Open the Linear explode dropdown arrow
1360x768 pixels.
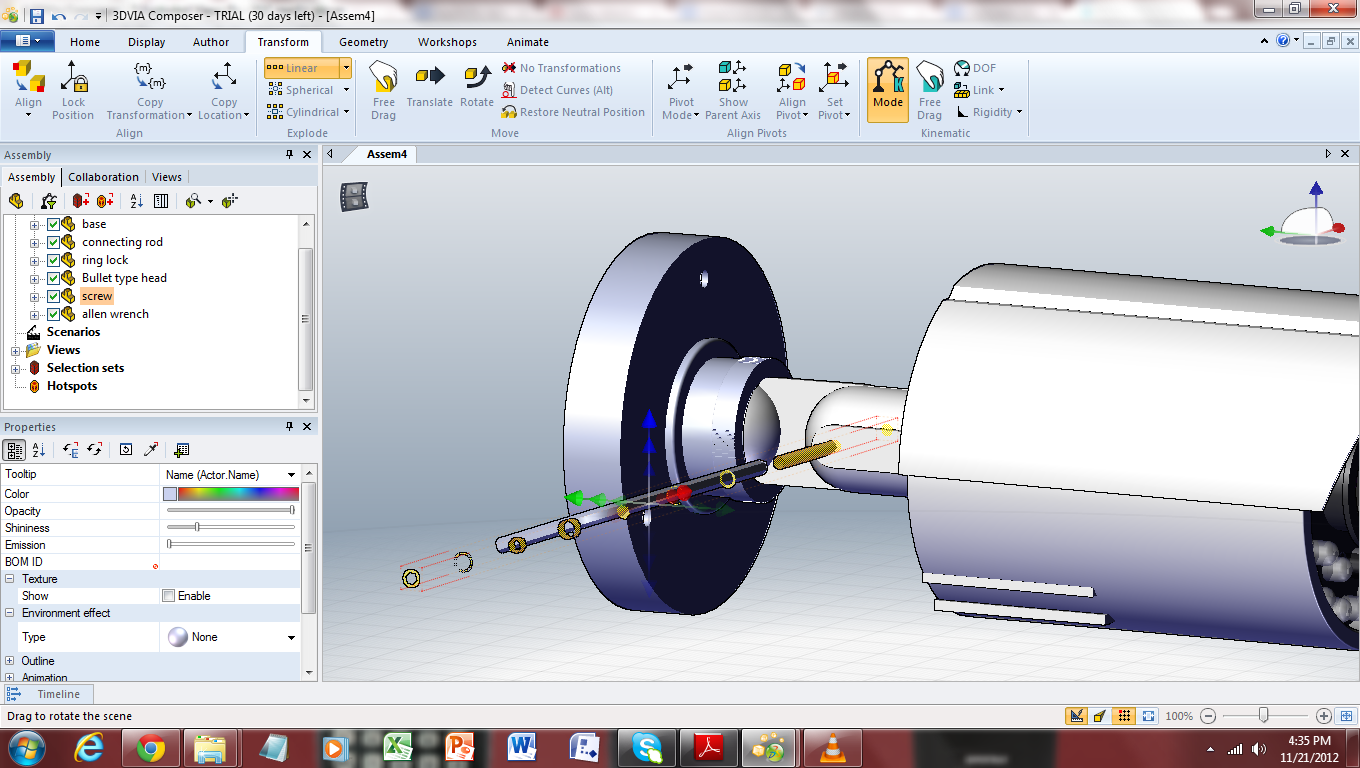point(346,68)
